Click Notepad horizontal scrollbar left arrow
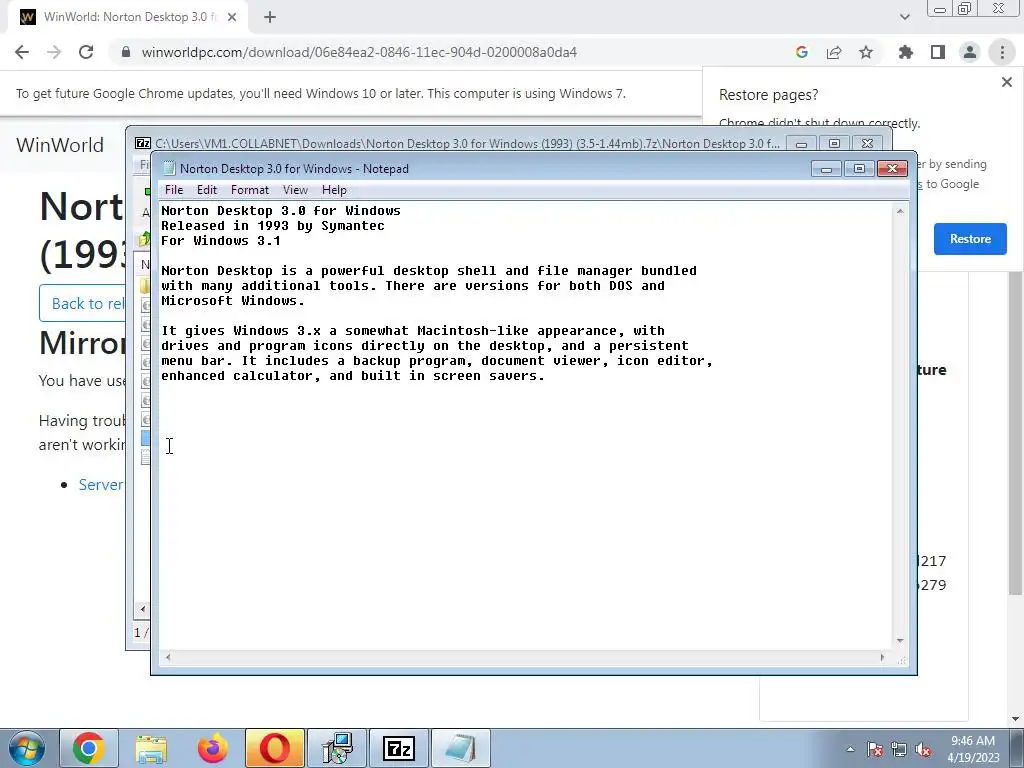Image resolution: width=1024 pixels, height=768 pixels. tap(168, 658)
